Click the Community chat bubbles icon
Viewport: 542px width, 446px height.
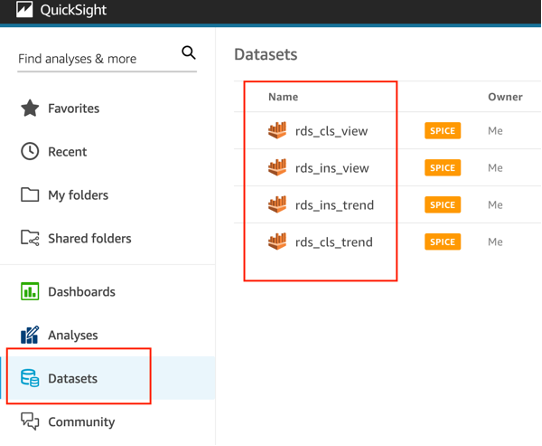[x=30, y=421]
